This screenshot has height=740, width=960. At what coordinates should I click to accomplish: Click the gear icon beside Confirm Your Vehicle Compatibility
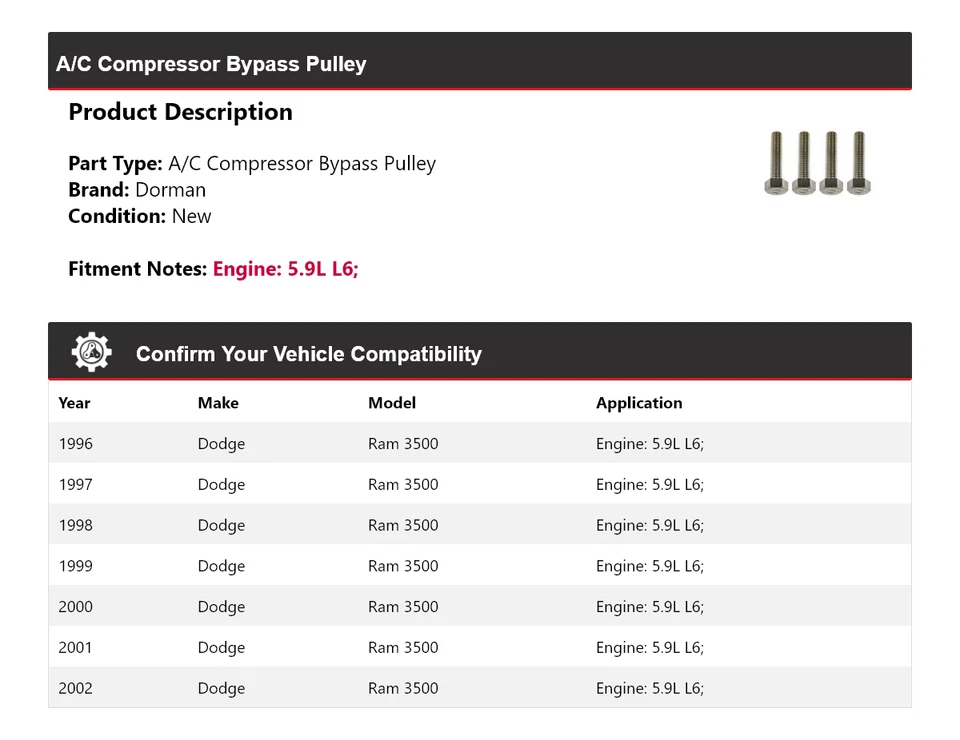(x=91, y=353)
